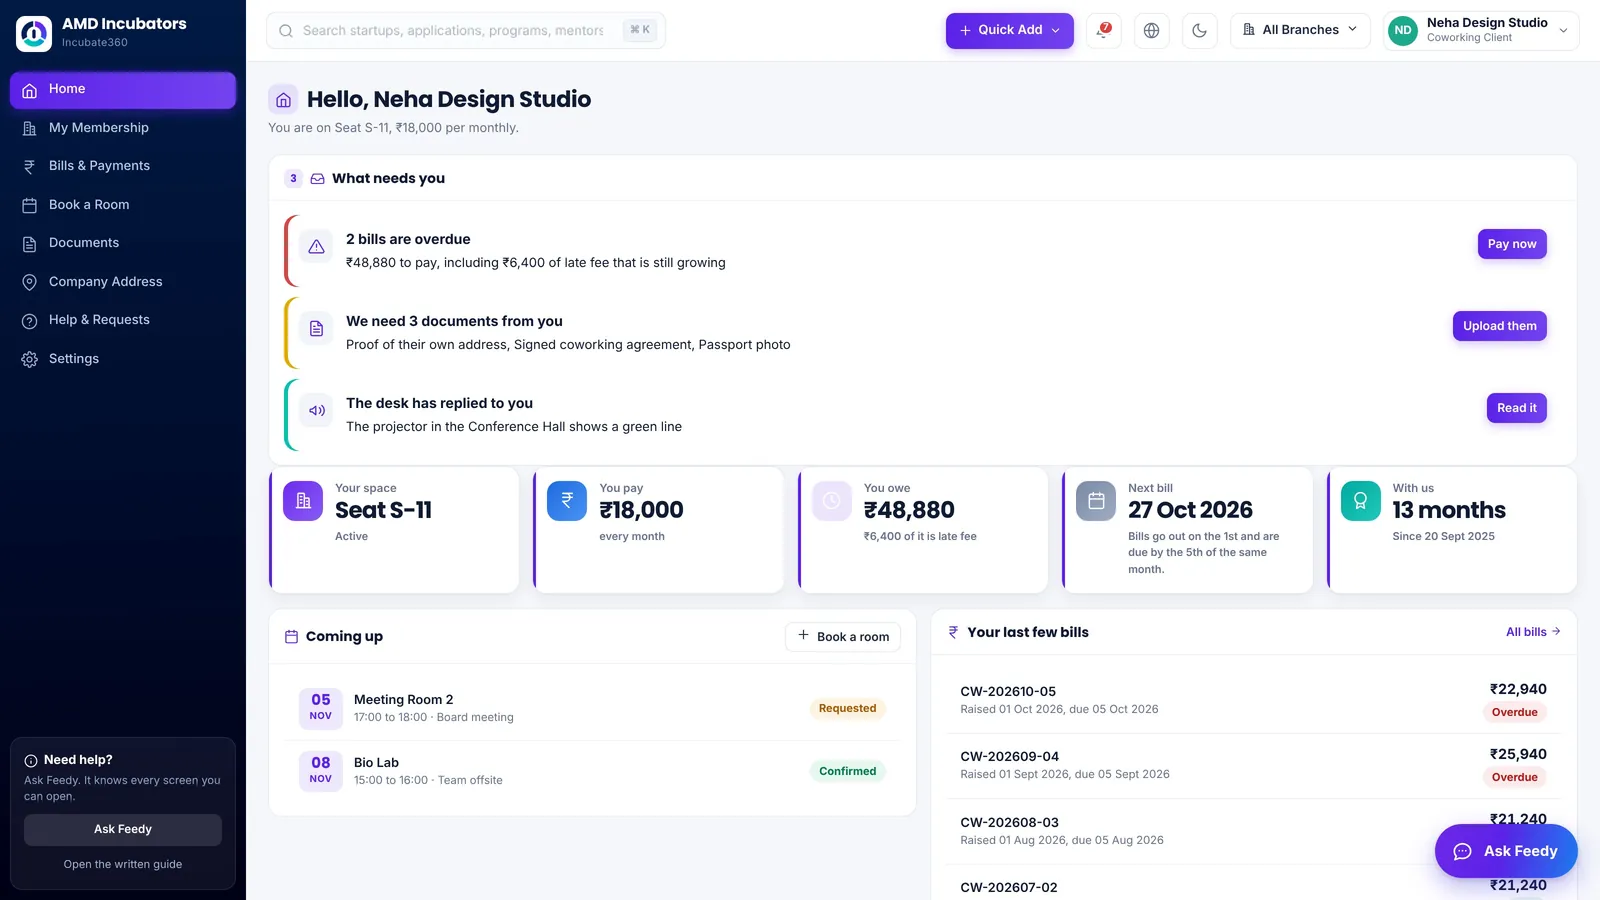Click the clock icon on You owe card
Viewport: 1600px width, 900px height.
pos(832,501)
